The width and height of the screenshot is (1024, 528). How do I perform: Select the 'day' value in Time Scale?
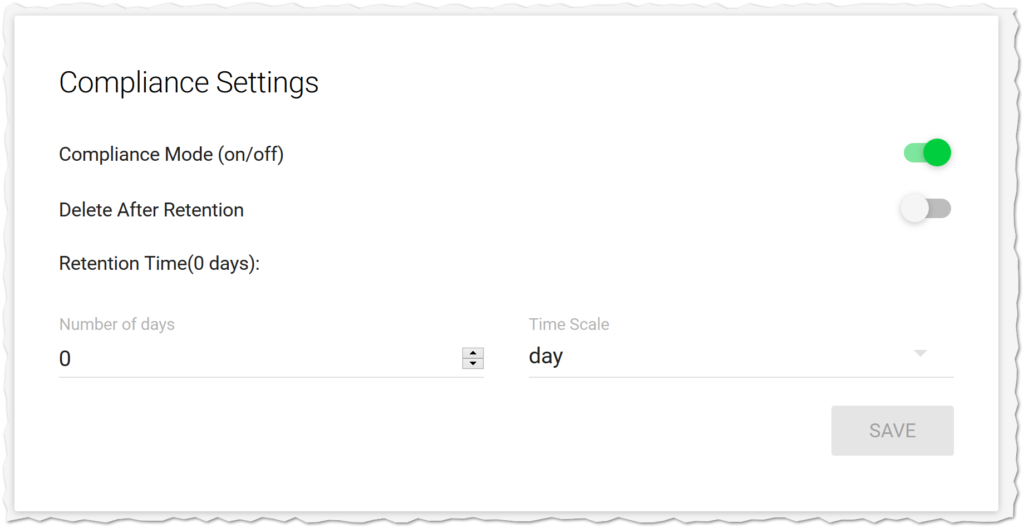click(x=546, y=356)
